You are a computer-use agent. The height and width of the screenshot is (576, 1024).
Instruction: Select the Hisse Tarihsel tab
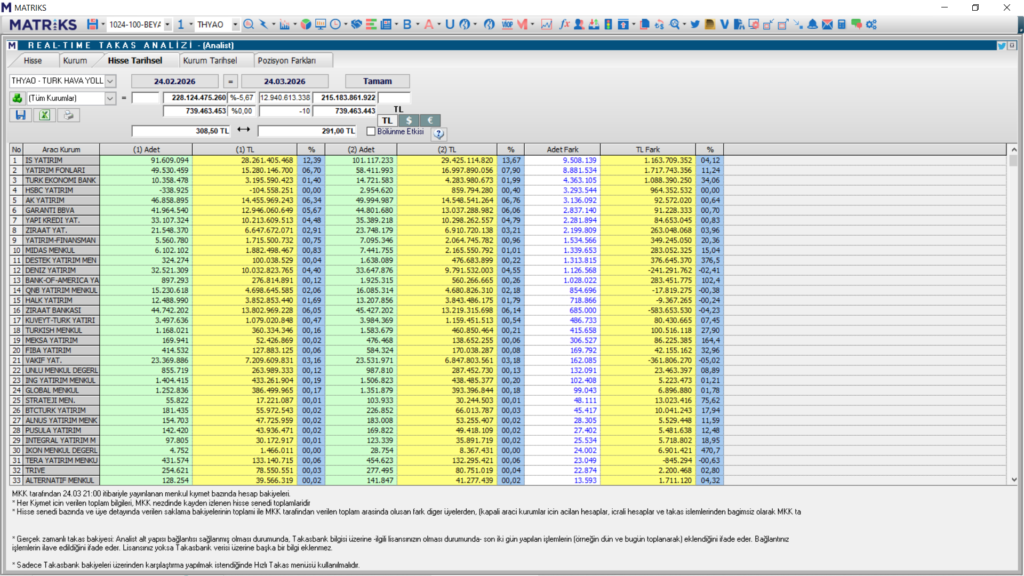[x=135, y=60]
